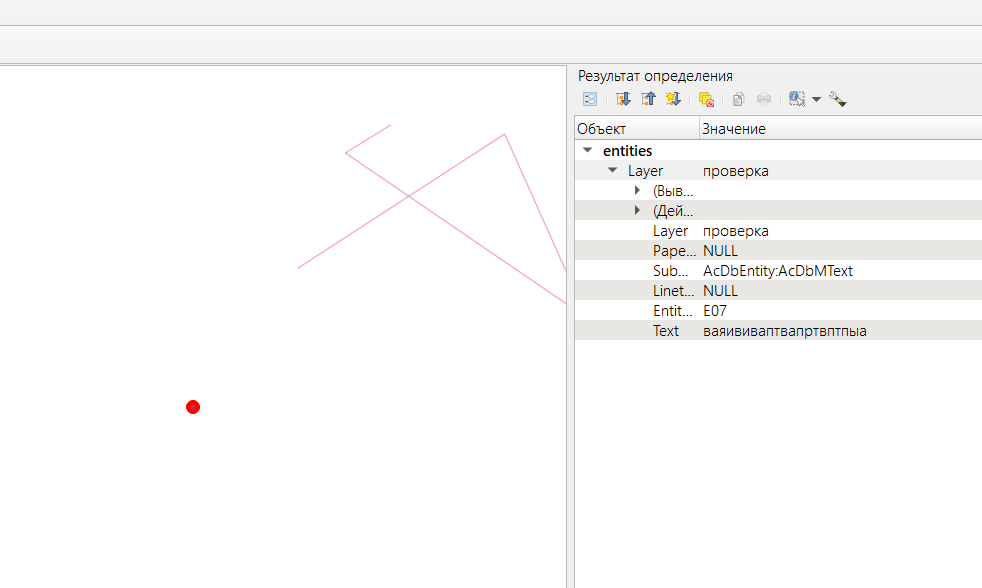Collapse the Layer проверка node
This screenshot has width=982, height=588.
pyautogui.click(x=612, y=170)
